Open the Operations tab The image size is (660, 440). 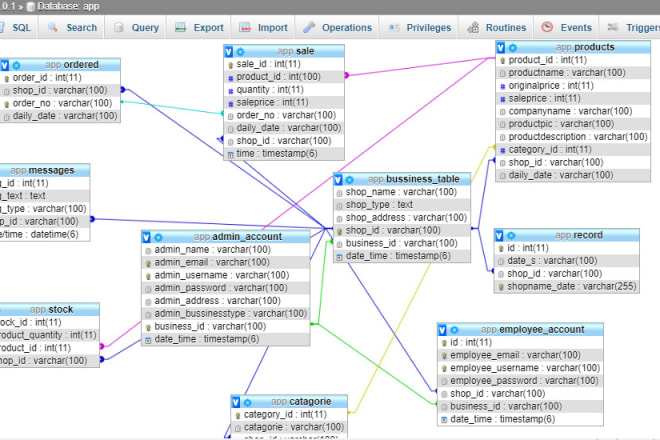click(x=337, y=28)
